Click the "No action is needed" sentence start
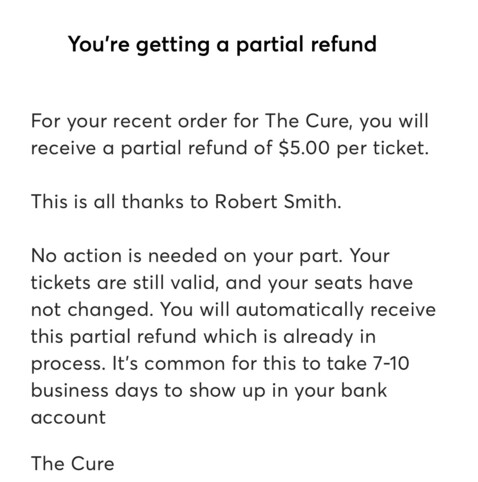The image size is (478, 482). click(138, 256)
